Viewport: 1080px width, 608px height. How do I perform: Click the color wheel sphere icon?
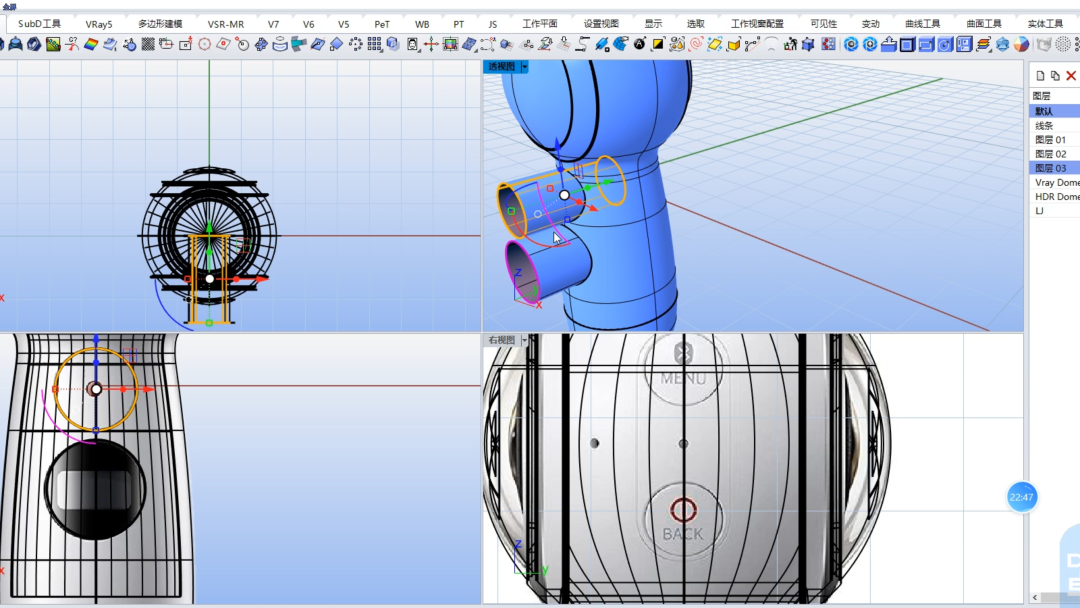pos(1021,45)
